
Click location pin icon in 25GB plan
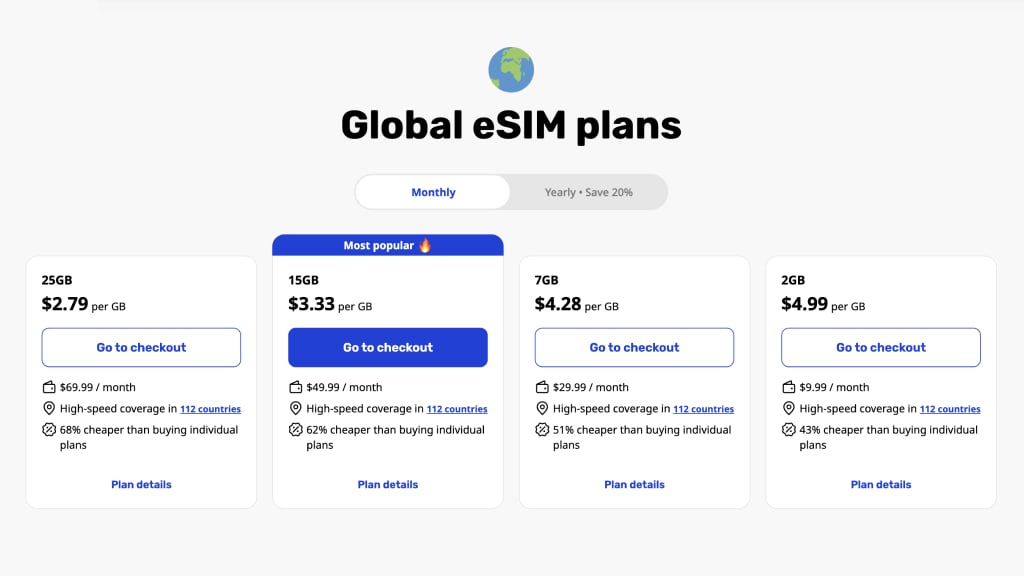coord(49,409)
